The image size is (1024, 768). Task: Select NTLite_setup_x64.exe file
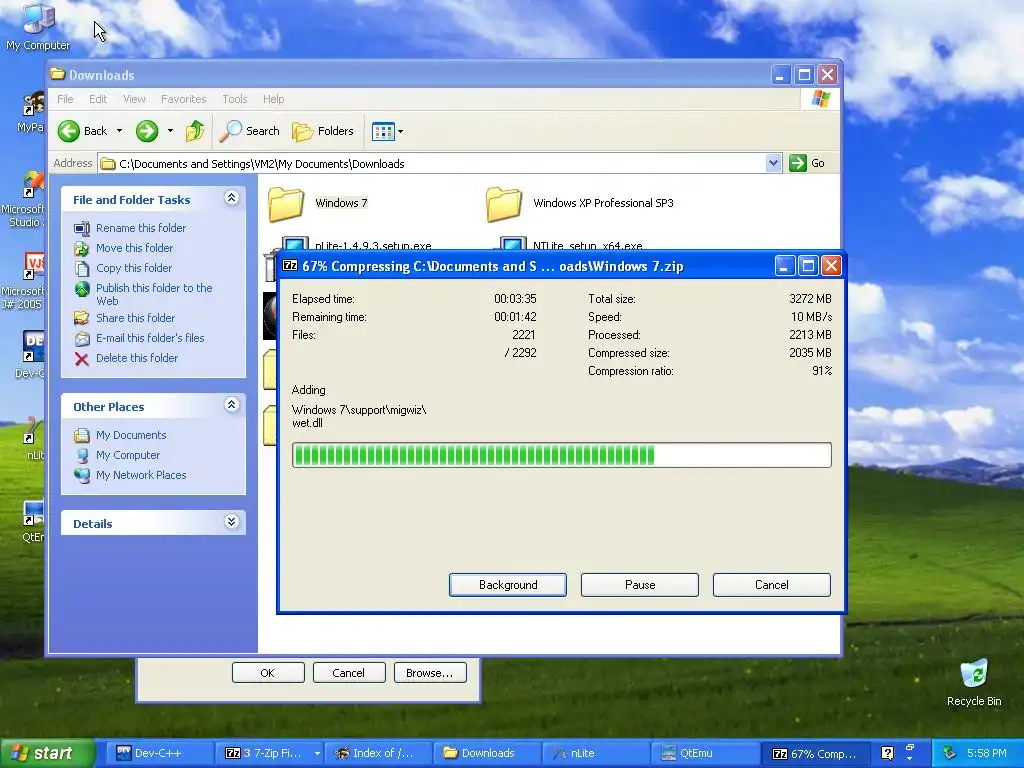click(587, 246)
